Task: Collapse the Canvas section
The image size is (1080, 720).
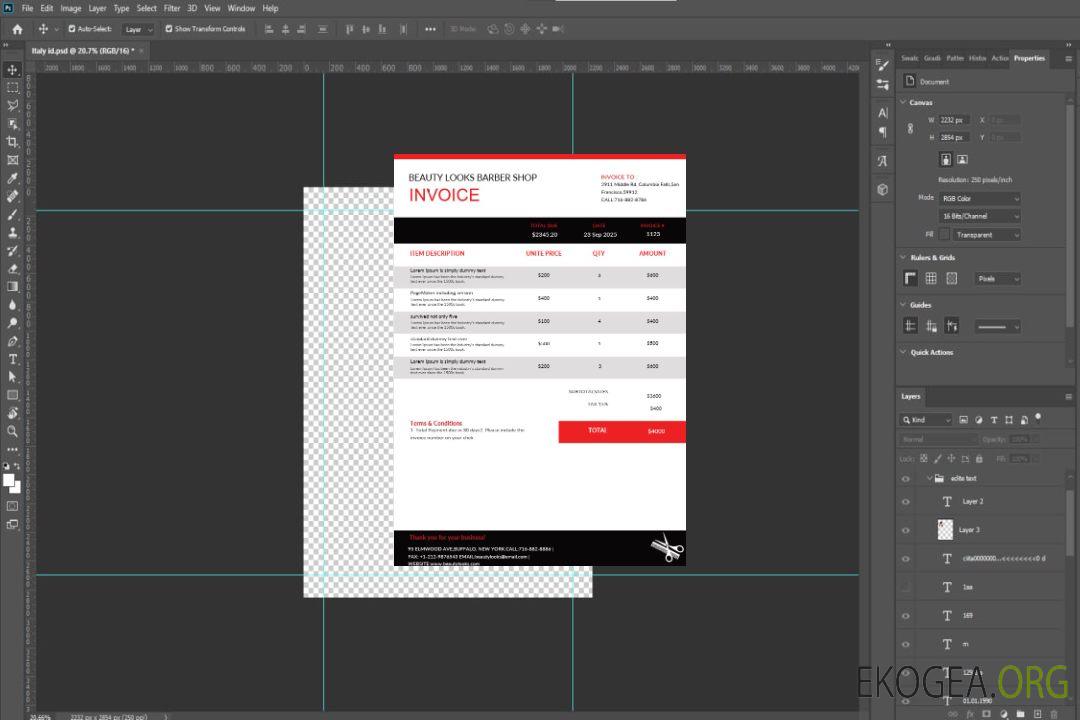Action: pyautogui.click(x=903, y=102)
